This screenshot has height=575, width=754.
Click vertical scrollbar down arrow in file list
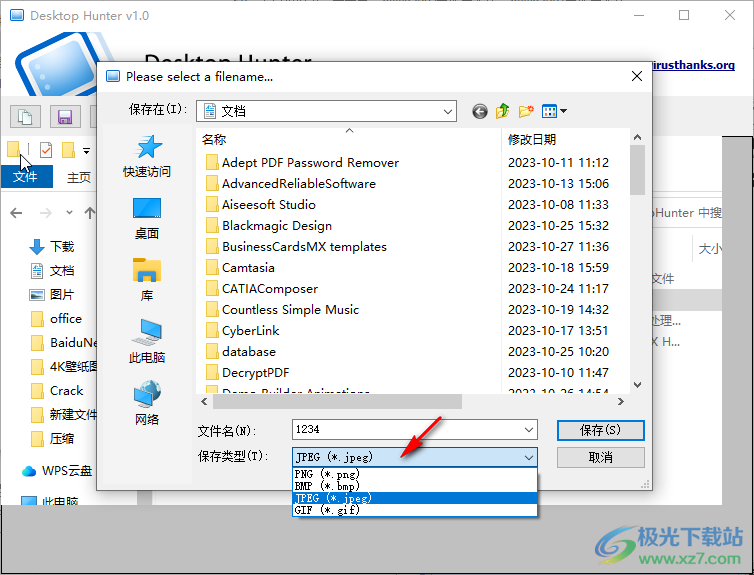[638, 385]
